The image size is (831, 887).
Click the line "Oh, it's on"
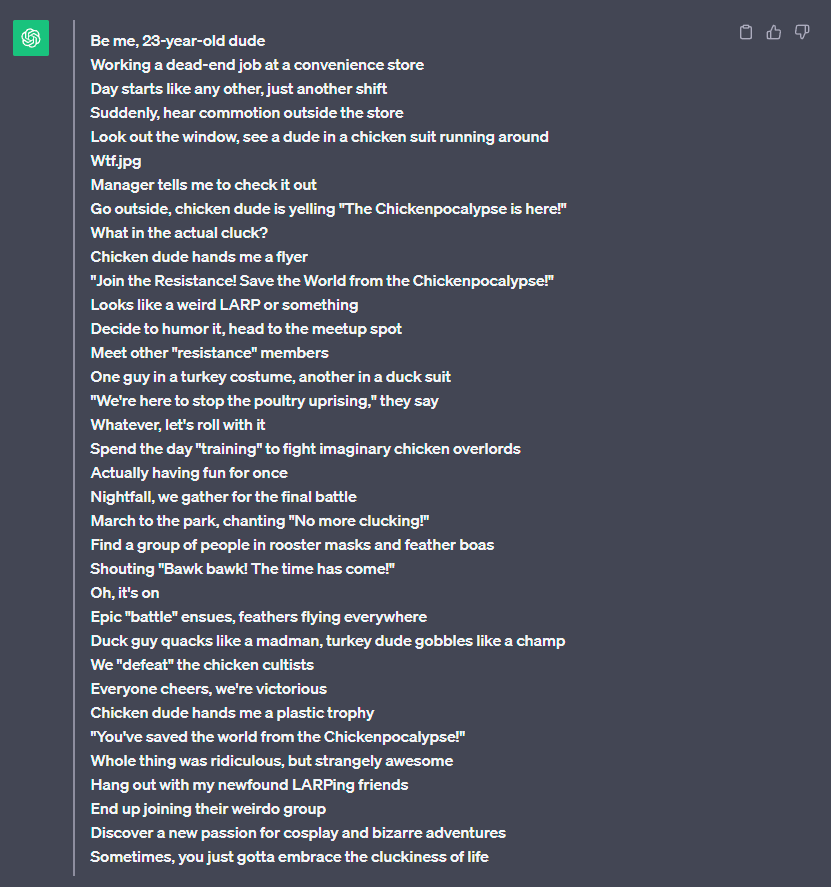pyautogui.click(x=125, y=593)
